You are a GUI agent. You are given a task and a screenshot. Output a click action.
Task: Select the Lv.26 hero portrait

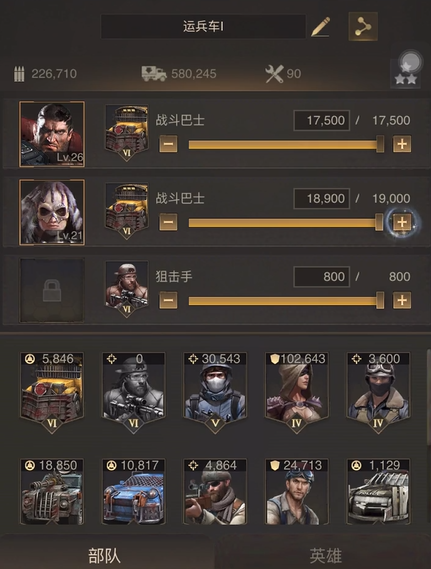52,134
